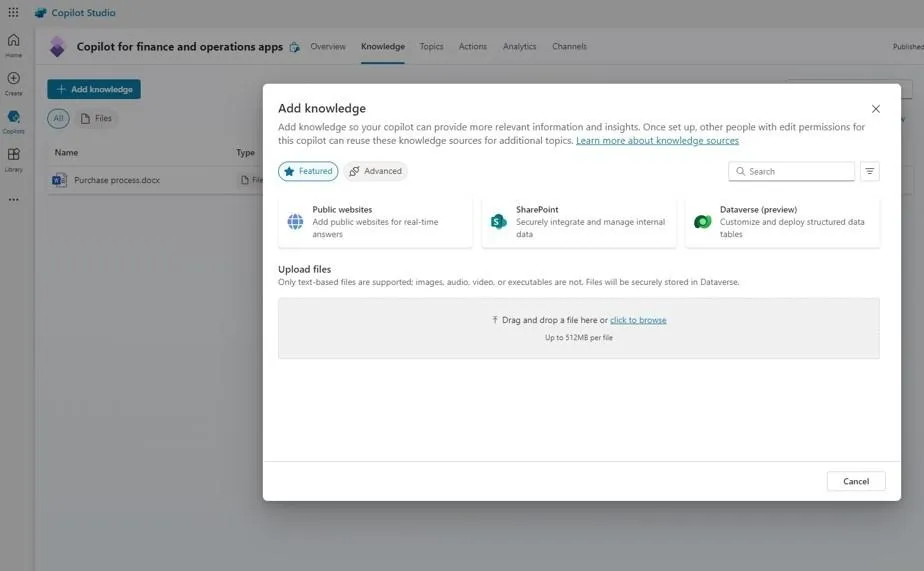924x571 pixels.
Task: Click the file drag and drop area
Action: click(x=579, y=328)
